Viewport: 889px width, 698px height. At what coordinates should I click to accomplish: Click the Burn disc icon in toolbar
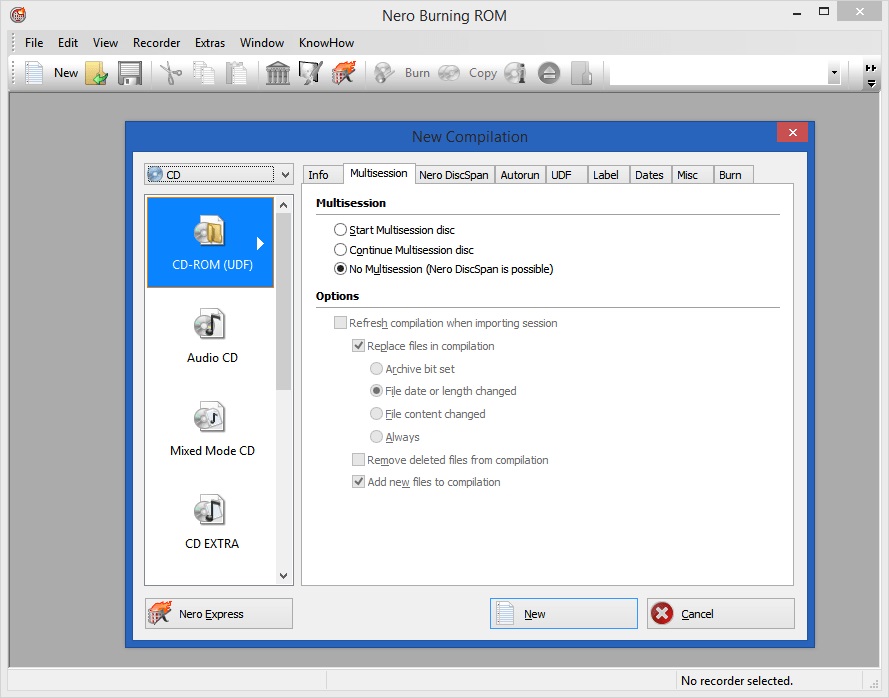(x=384, y=73)
